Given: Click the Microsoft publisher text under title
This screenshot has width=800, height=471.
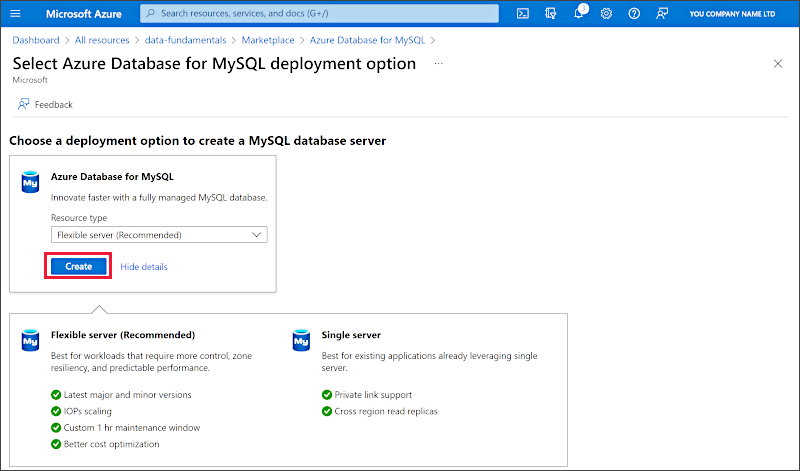Looking at the screenshot, I should coord(30,80).
